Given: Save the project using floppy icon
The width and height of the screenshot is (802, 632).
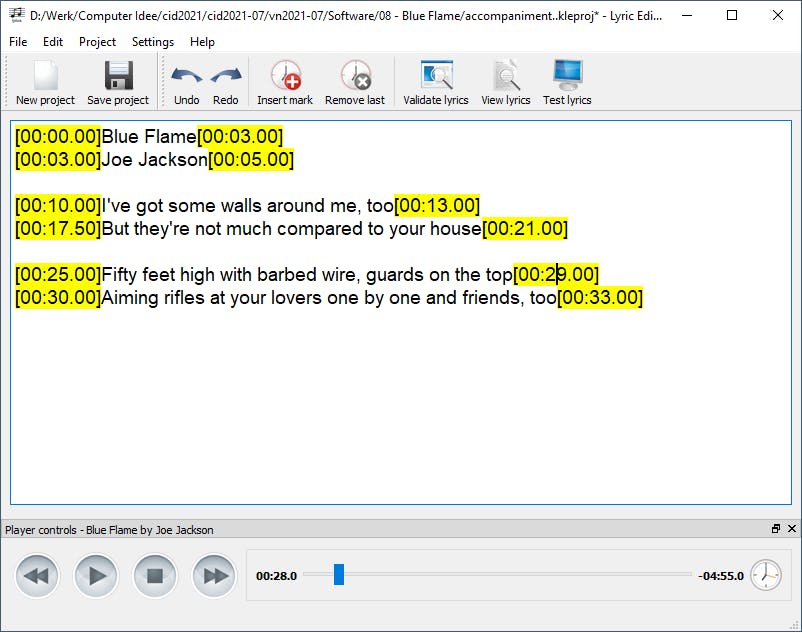Looking at the screenshot, I should point(118,82).
